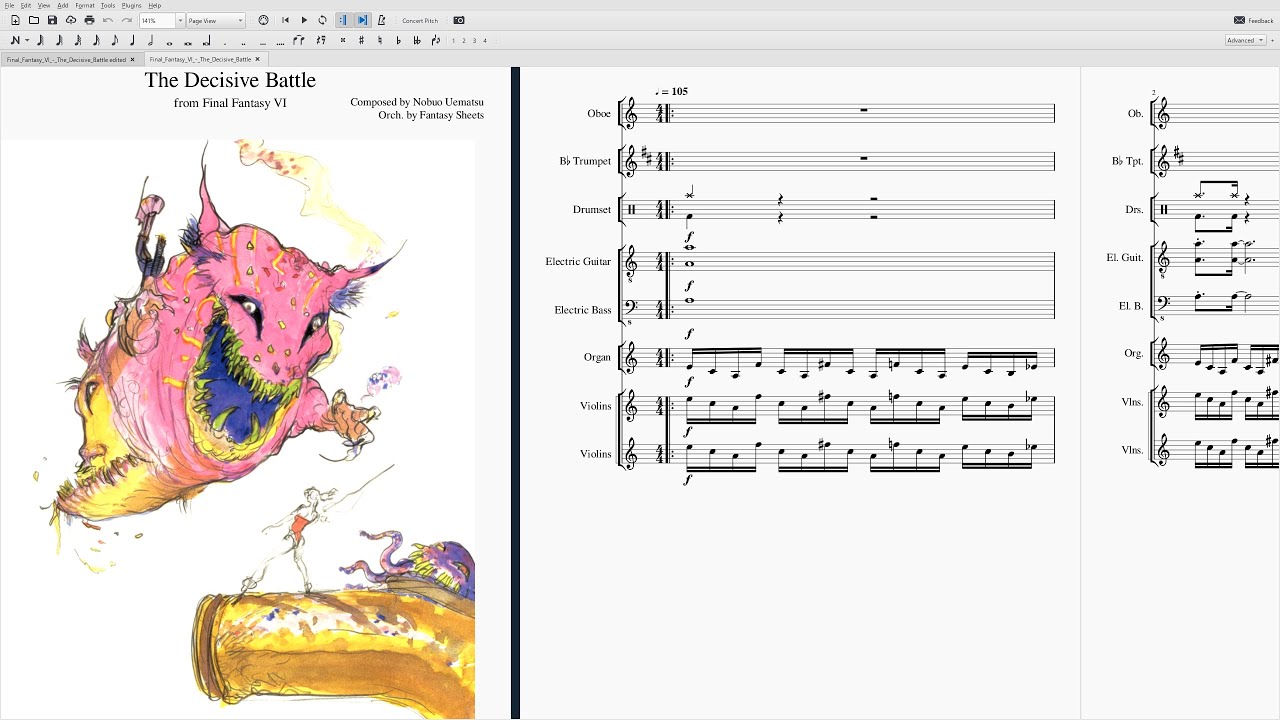This screenshot has height=720, width=1280.
Task: Toggle loop playback
Action: [322, 20]
